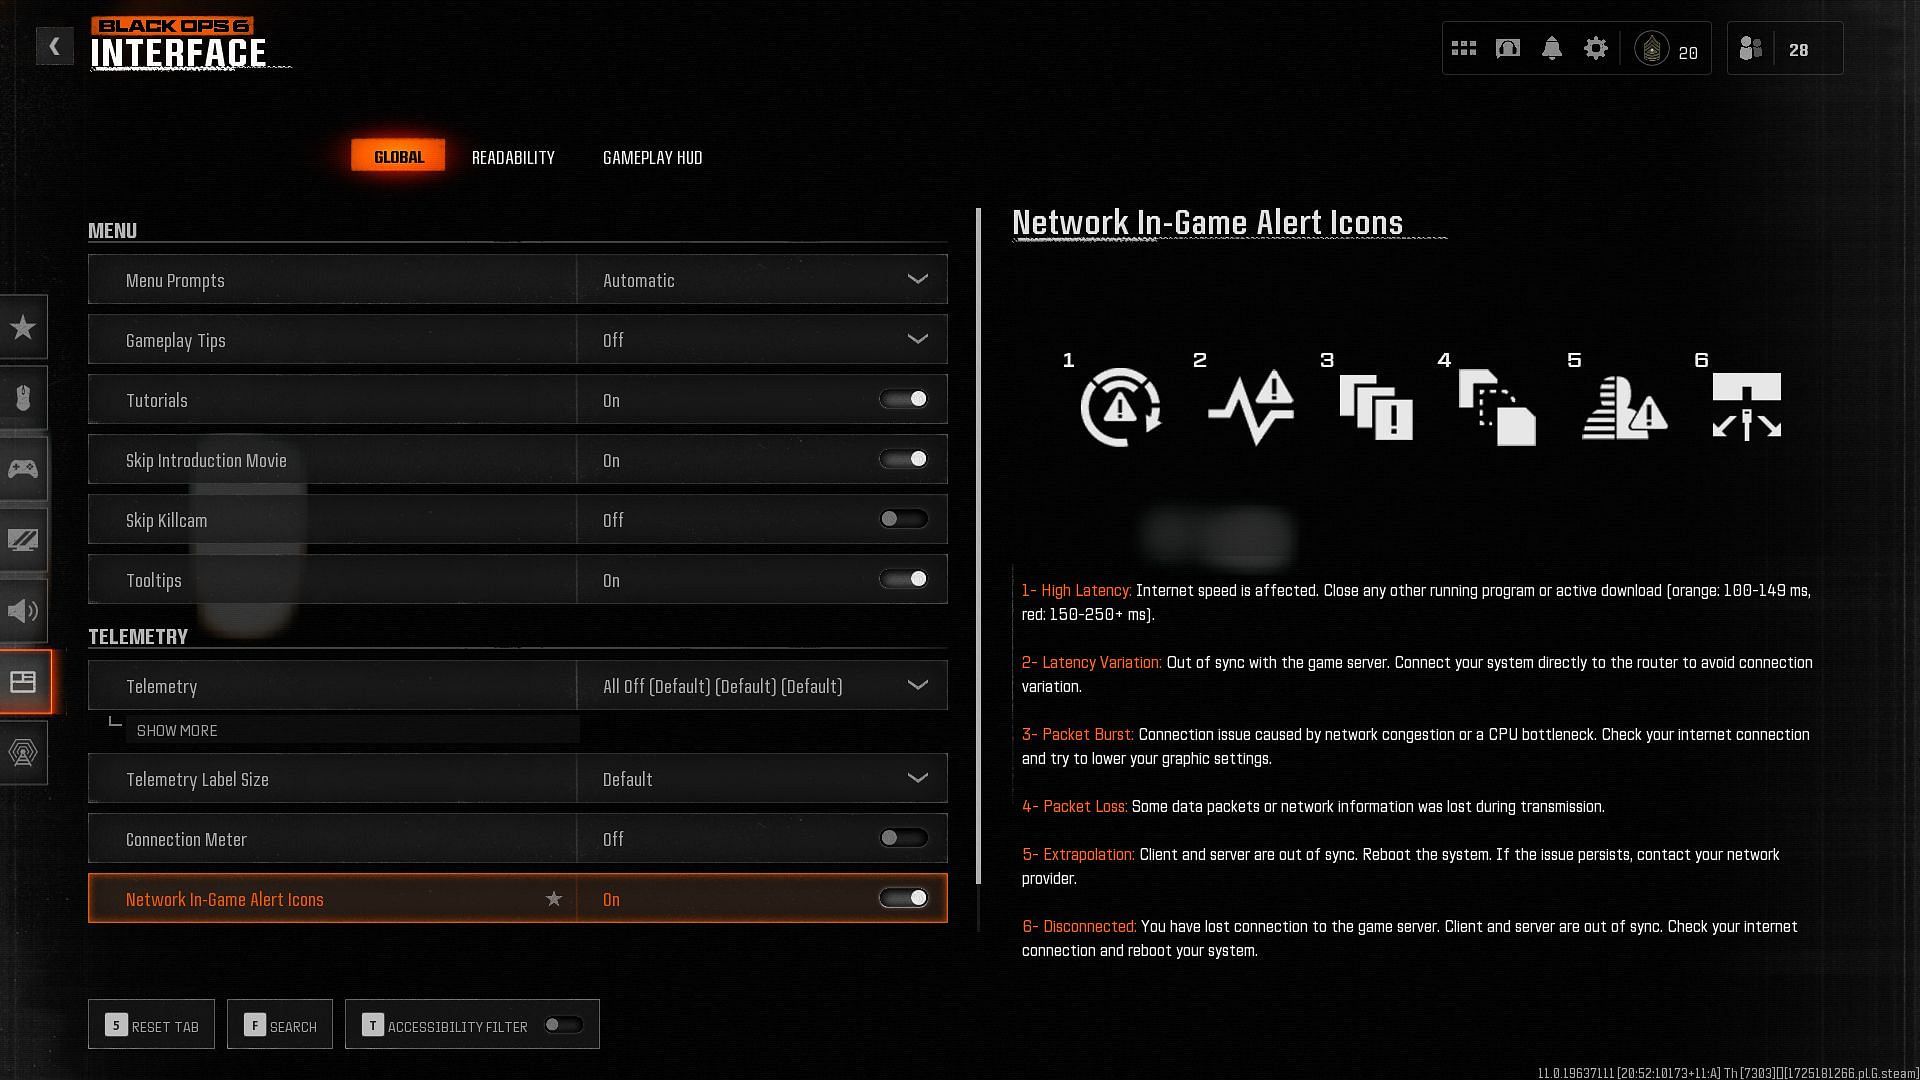Expand the Telemetry dropdown menu
1920x1080 pixels.
click(x=918, y=684)
